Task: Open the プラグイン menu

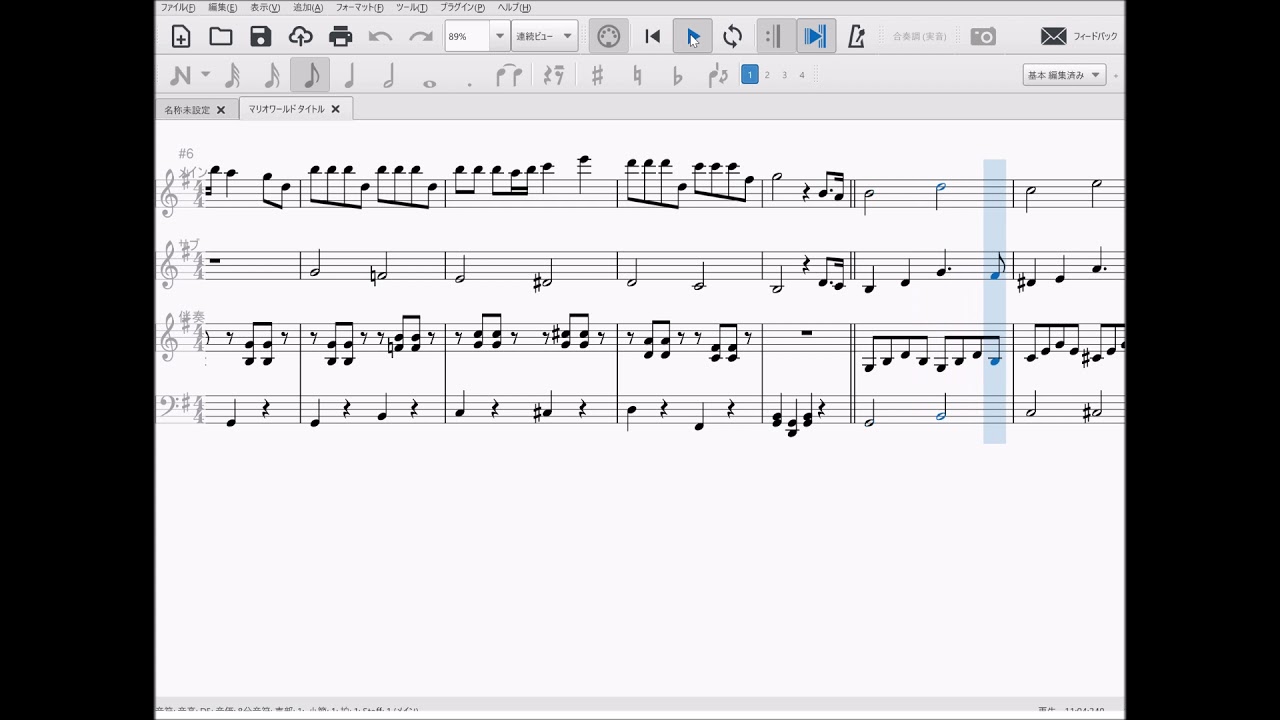Action: coord(462,8)
